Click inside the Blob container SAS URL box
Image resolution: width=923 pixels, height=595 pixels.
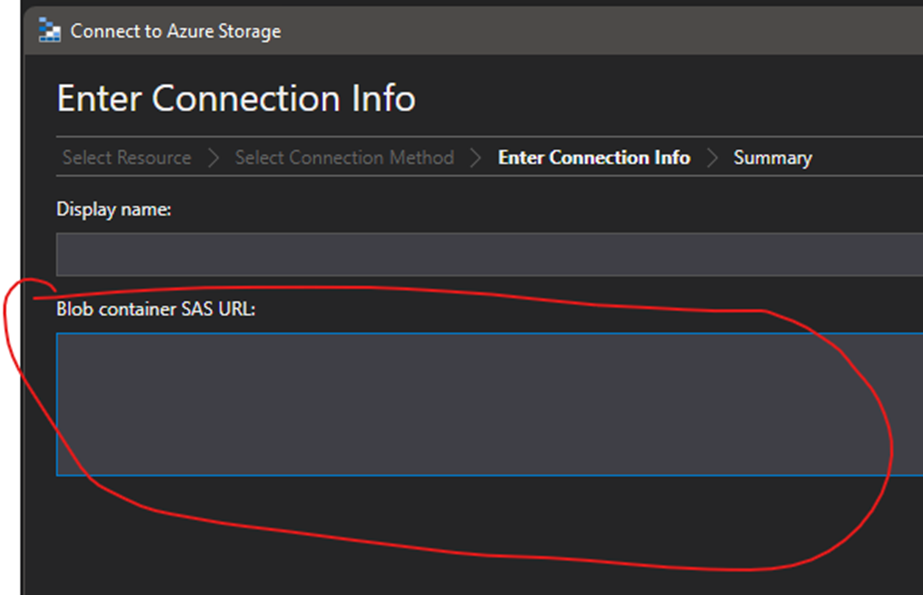(x=489, y=404)
